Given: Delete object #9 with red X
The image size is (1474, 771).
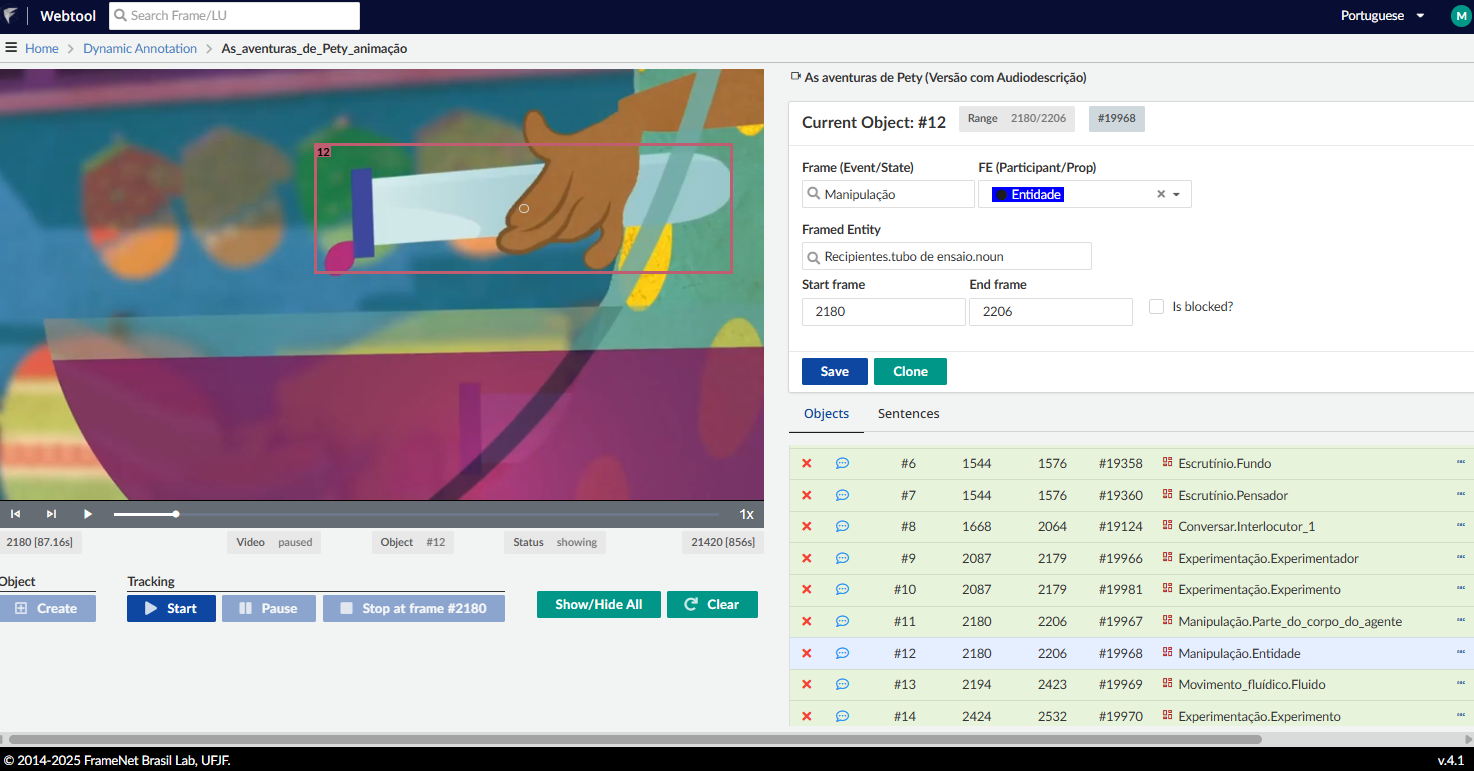Looking at the screenshot, I should click(806, 558).
